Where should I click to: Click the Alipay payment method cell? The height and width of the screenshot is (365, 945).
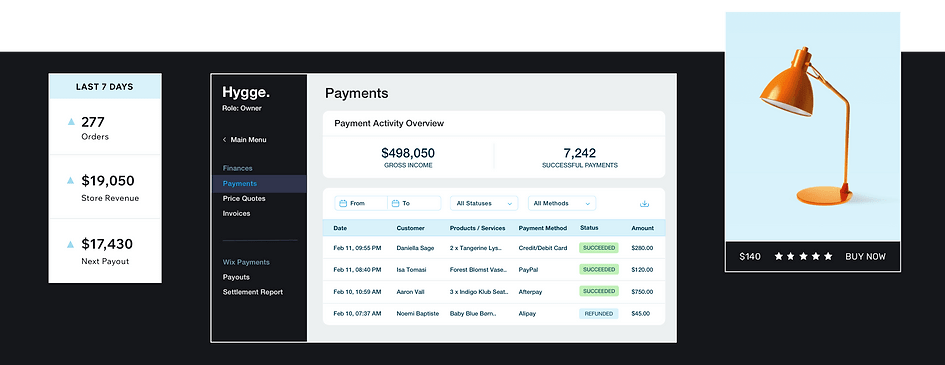point(527,314)
